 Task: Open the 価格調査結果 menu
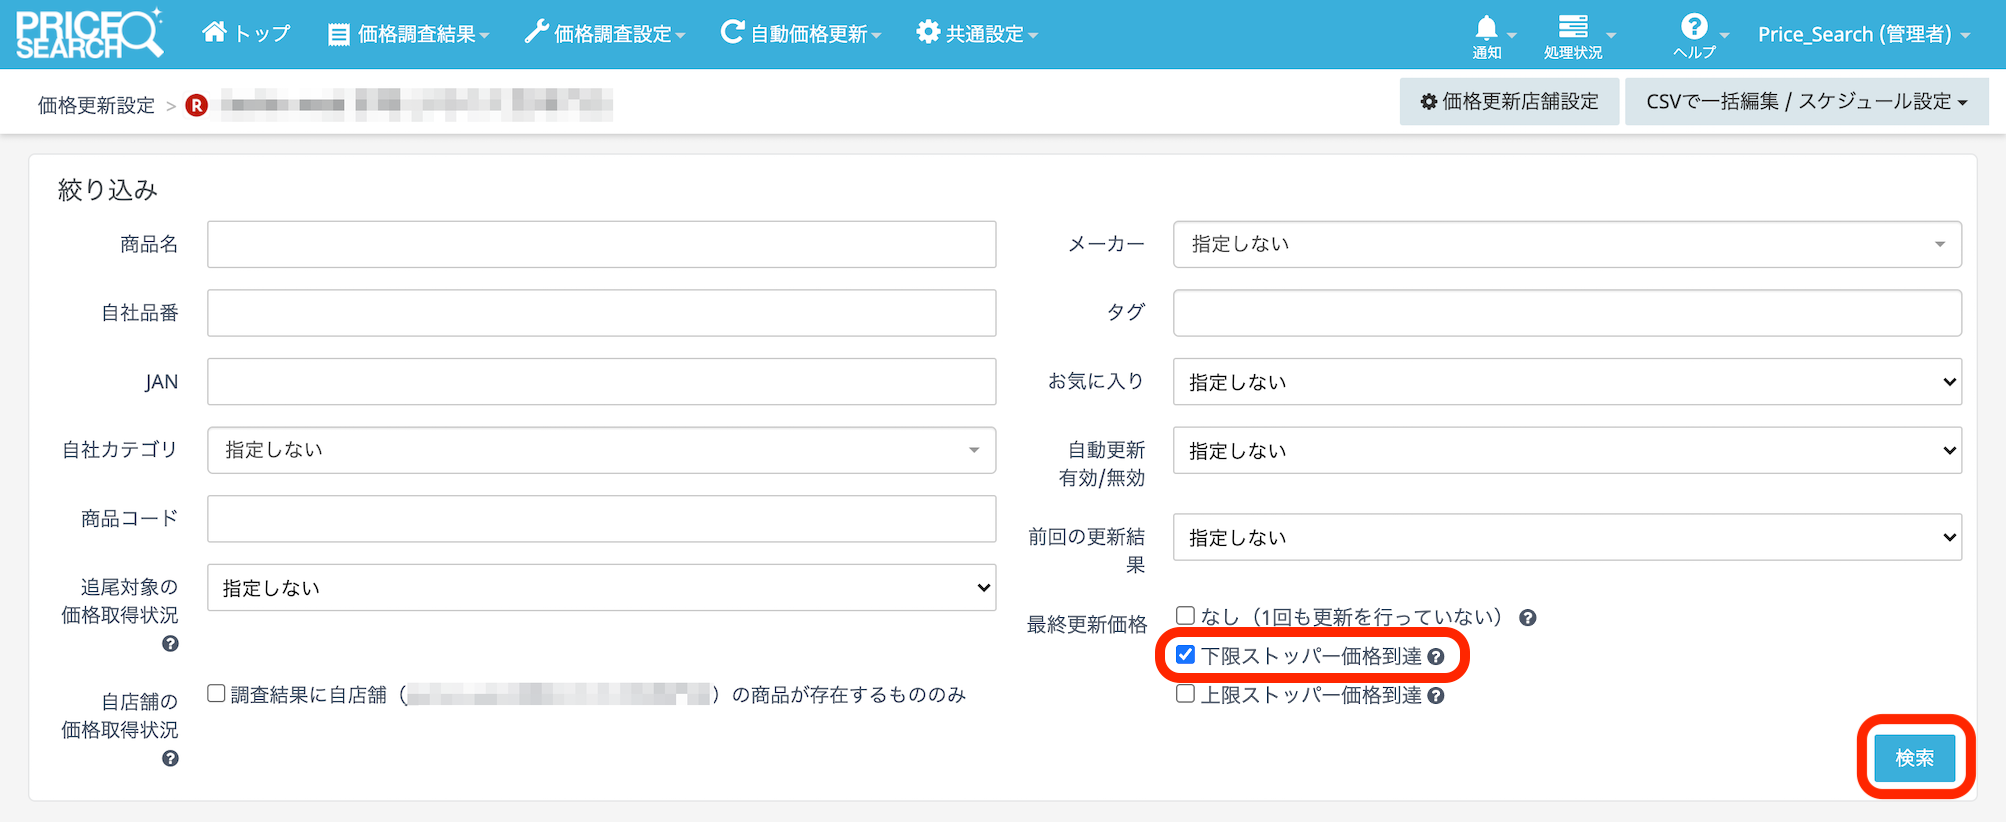pyautogui.click(x=408, y=34)
